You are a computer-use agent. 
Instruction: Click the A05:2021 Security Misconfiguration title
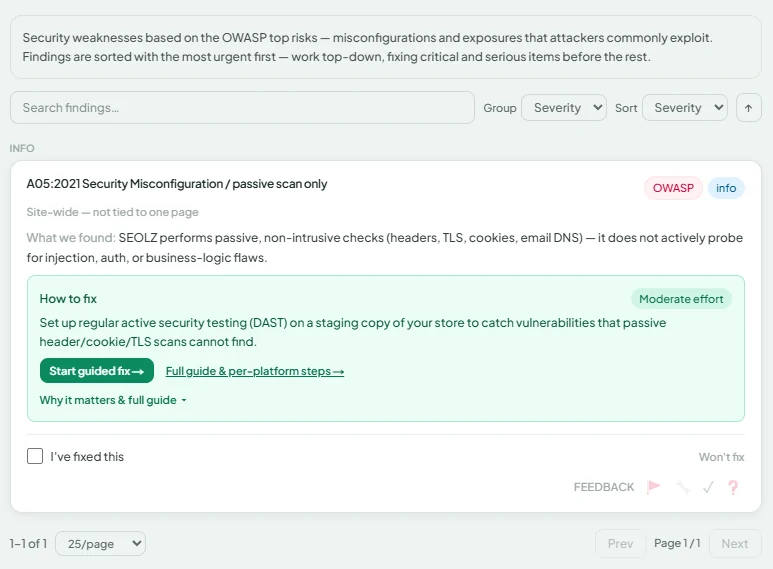click(x=176, y=184)
